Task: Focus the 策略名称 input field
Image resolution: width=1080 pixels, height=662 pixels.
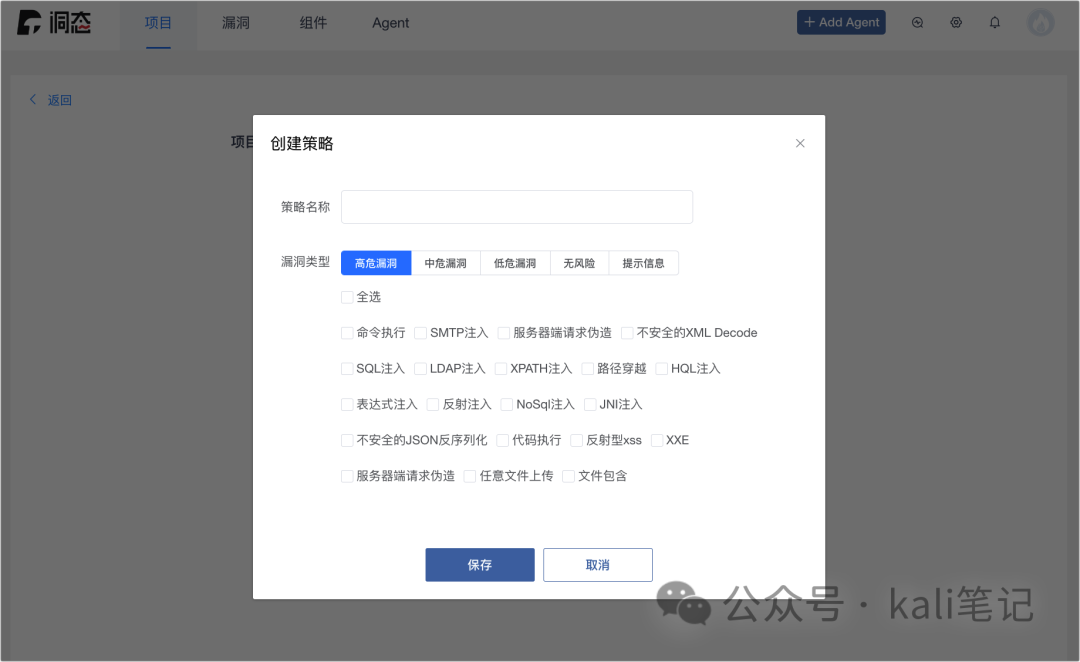Action: pyautogui.click(x=517, y=207)
